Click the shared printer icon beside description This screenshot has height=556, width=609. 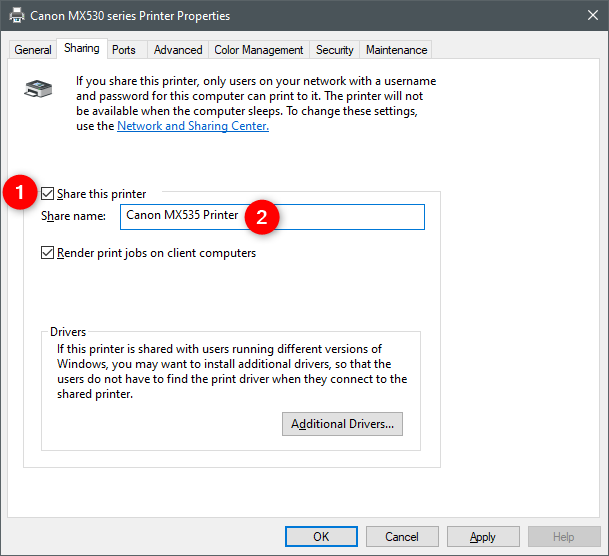(x=38, y=89)
